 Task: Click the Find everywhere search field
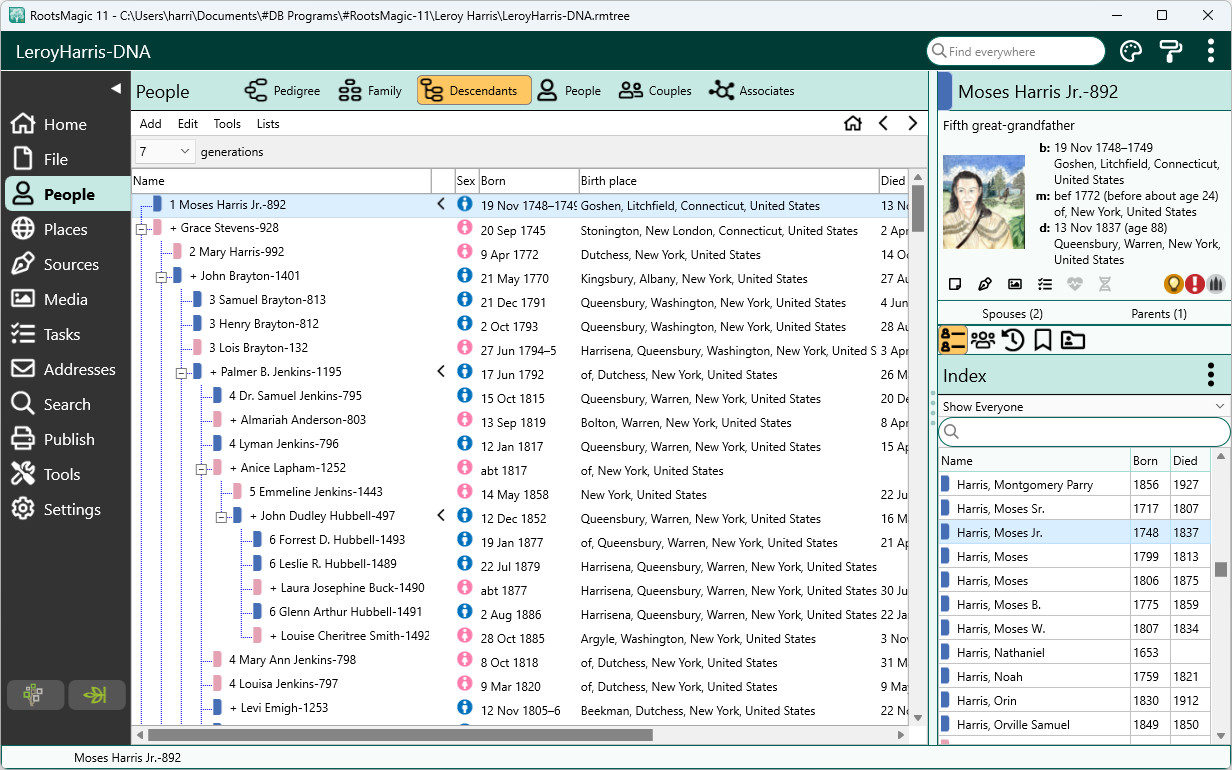click(x=1016, y=52)
